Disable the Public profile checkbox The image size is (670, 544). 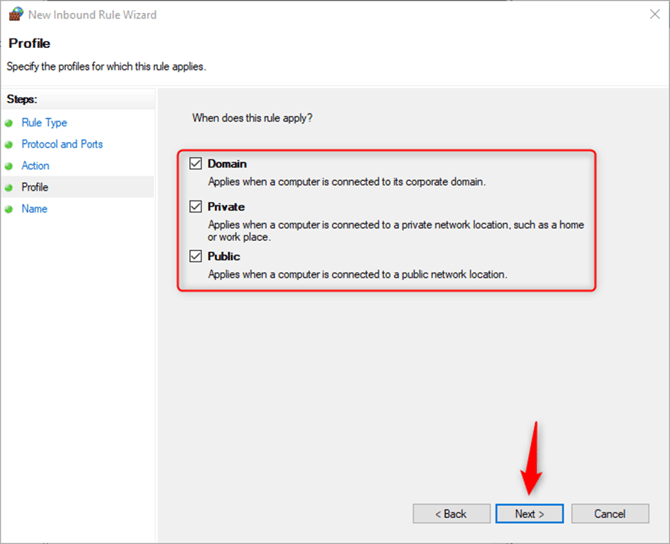(x=196, y=257)
